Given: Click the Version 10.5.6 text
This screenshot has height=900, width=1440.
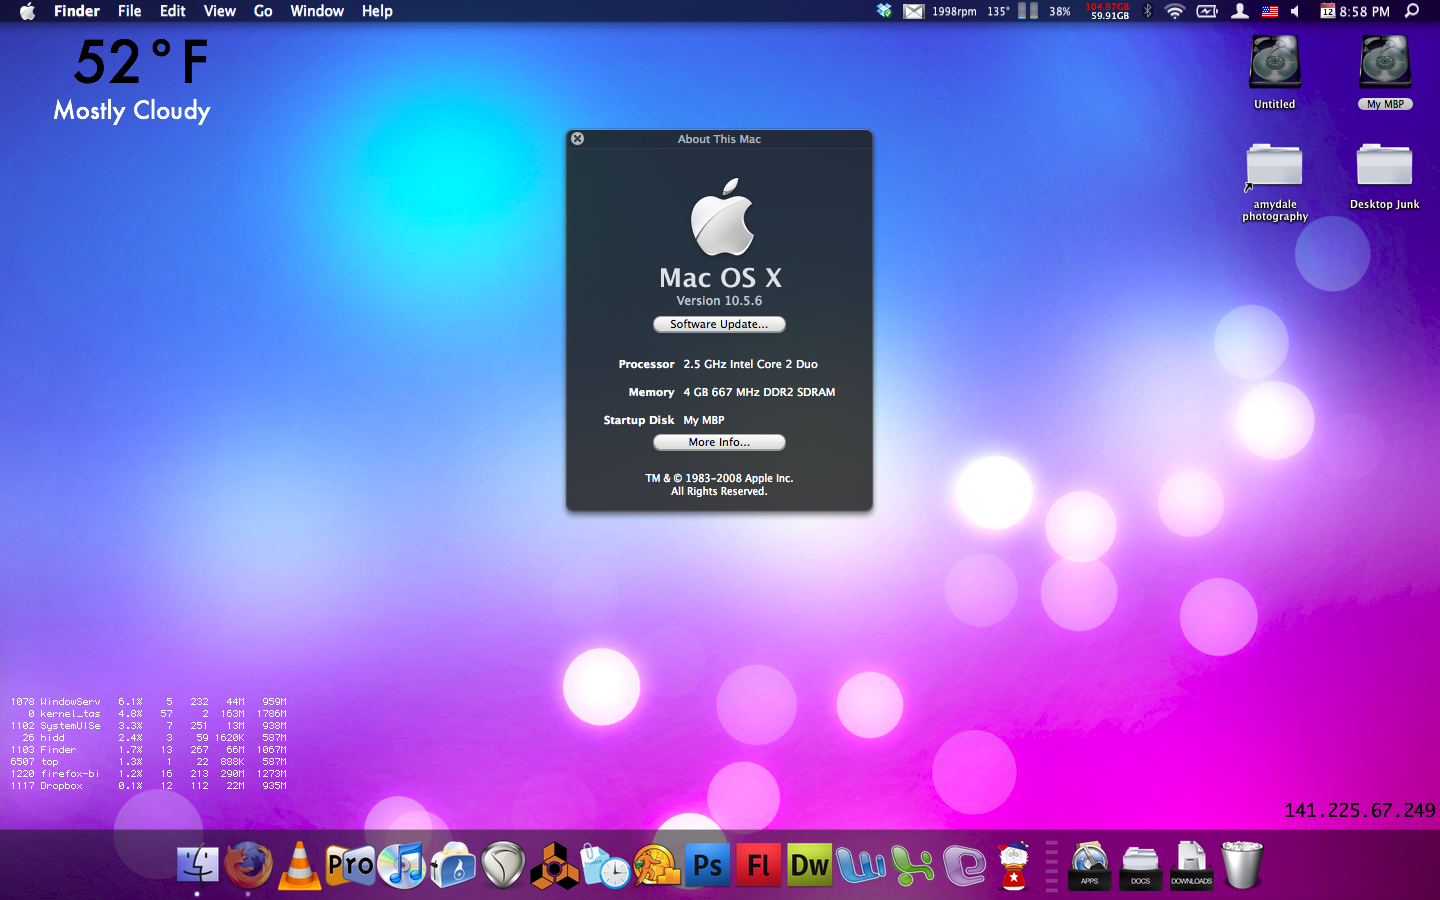Looking at the screenshot, I should tap(719, 301).
